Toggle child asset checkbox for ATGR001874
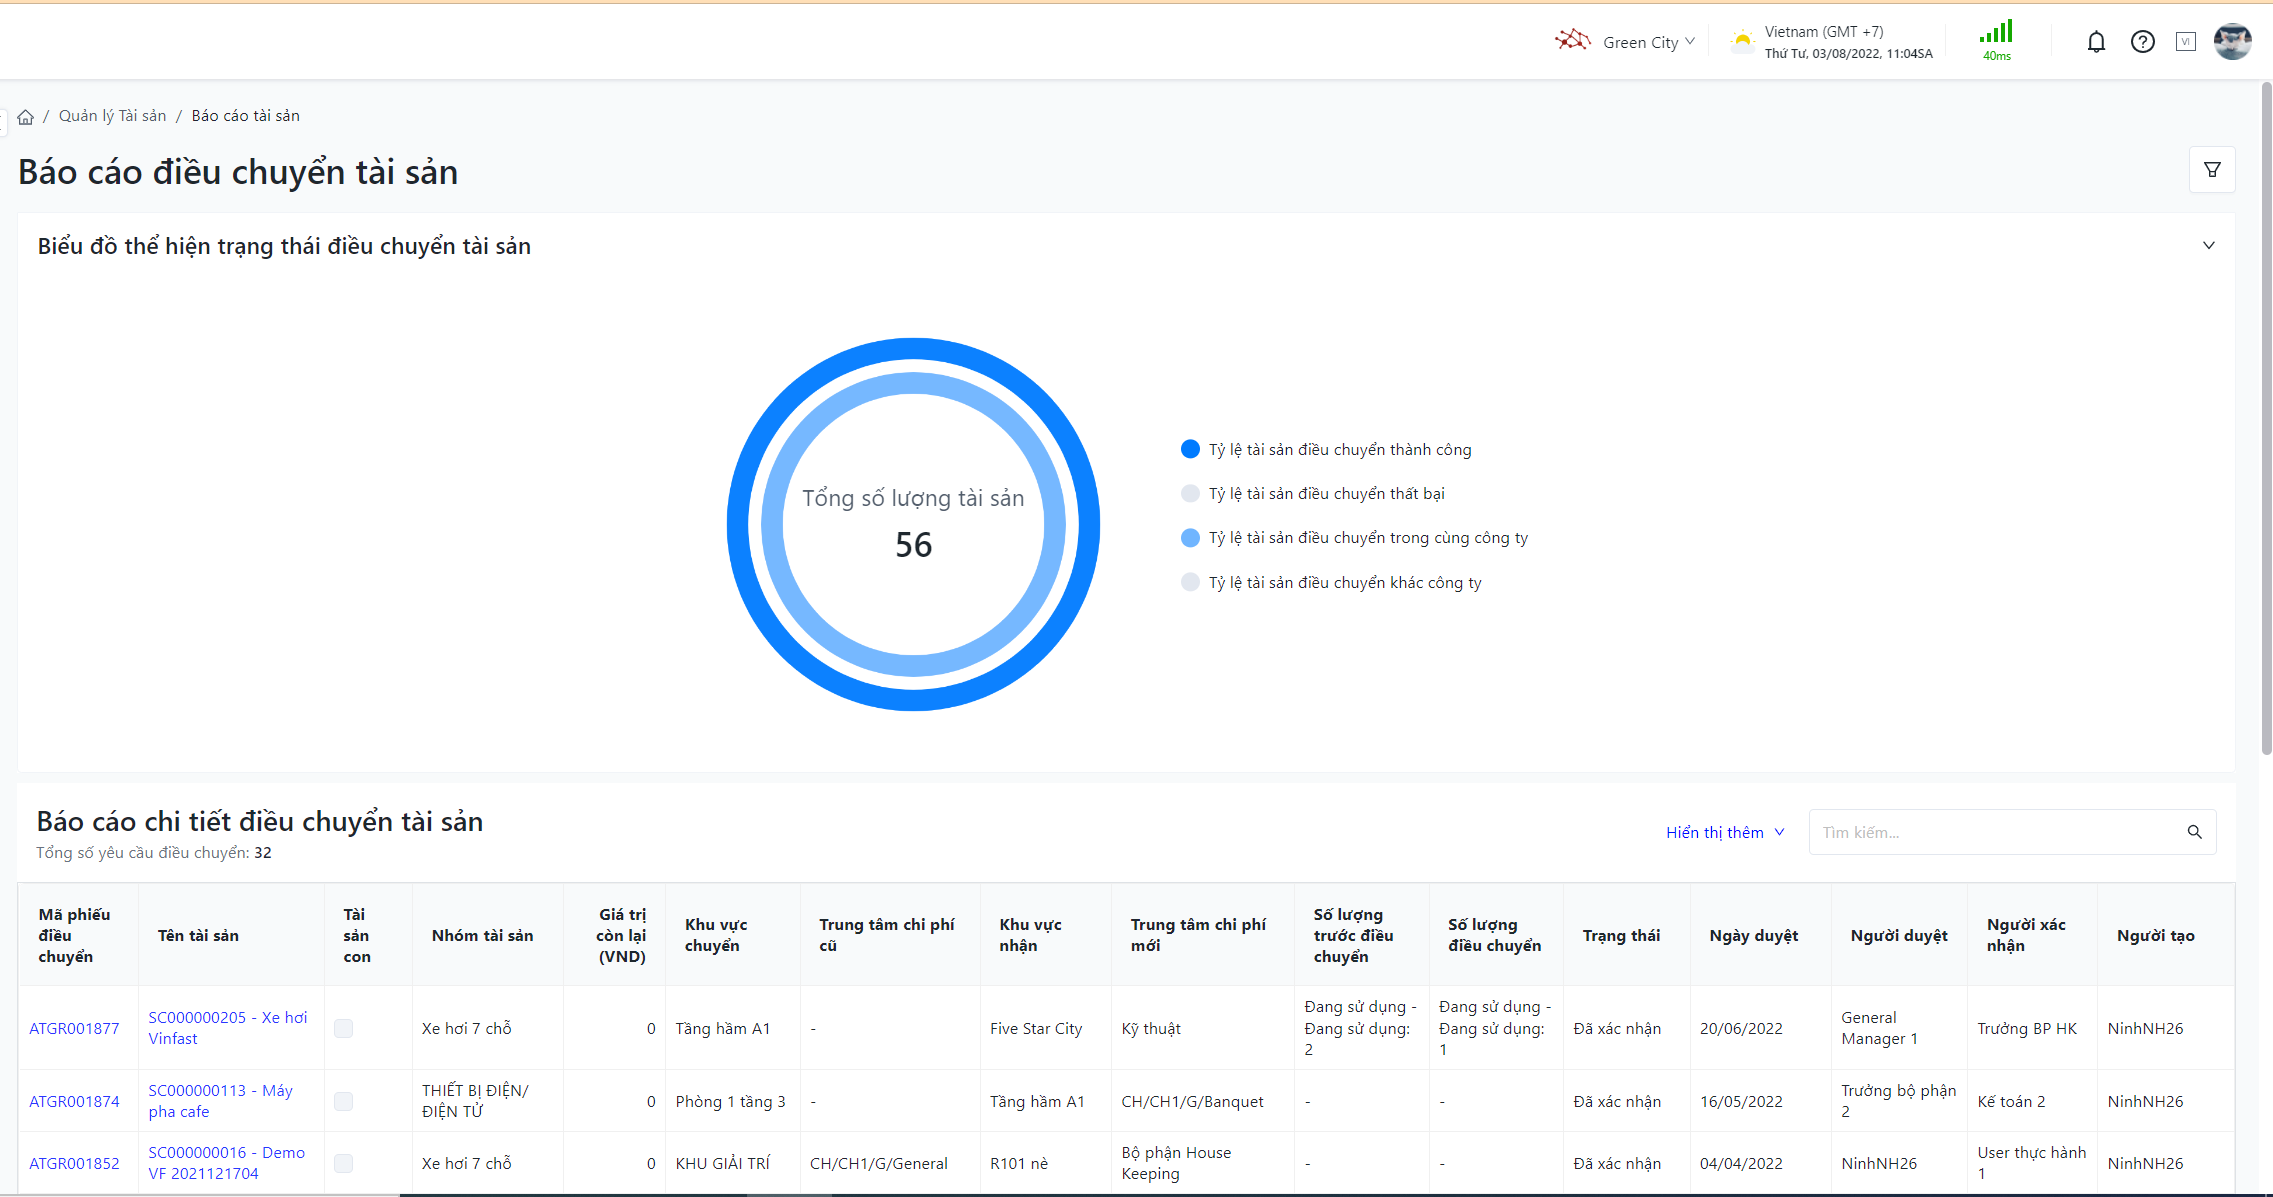The image size is (2273, 1197). click(343, 1101)
